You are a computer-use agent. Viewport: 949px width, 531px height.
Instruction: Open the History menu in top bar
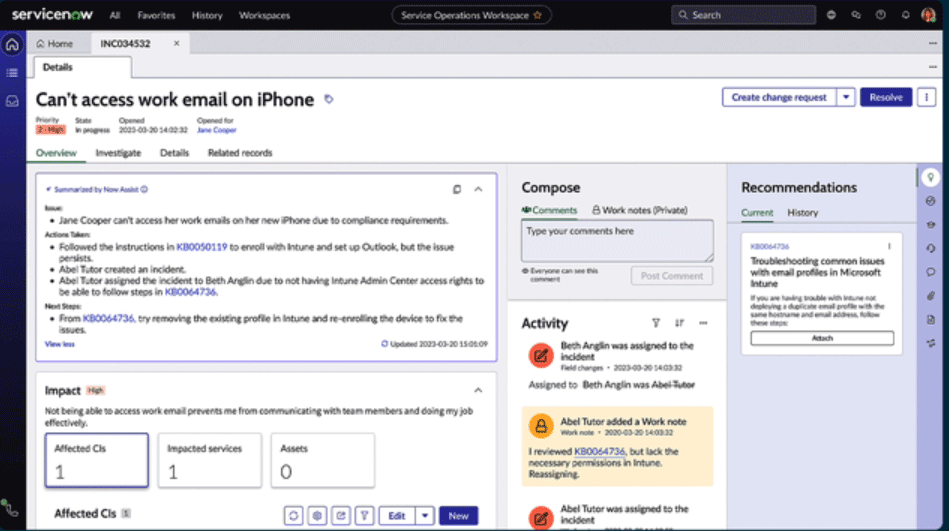tap(207, 15)
